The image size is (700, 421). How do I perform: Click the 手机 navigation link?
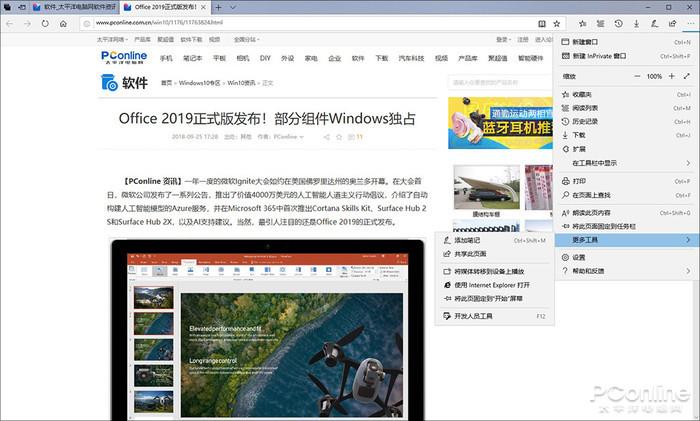(166, 58)
